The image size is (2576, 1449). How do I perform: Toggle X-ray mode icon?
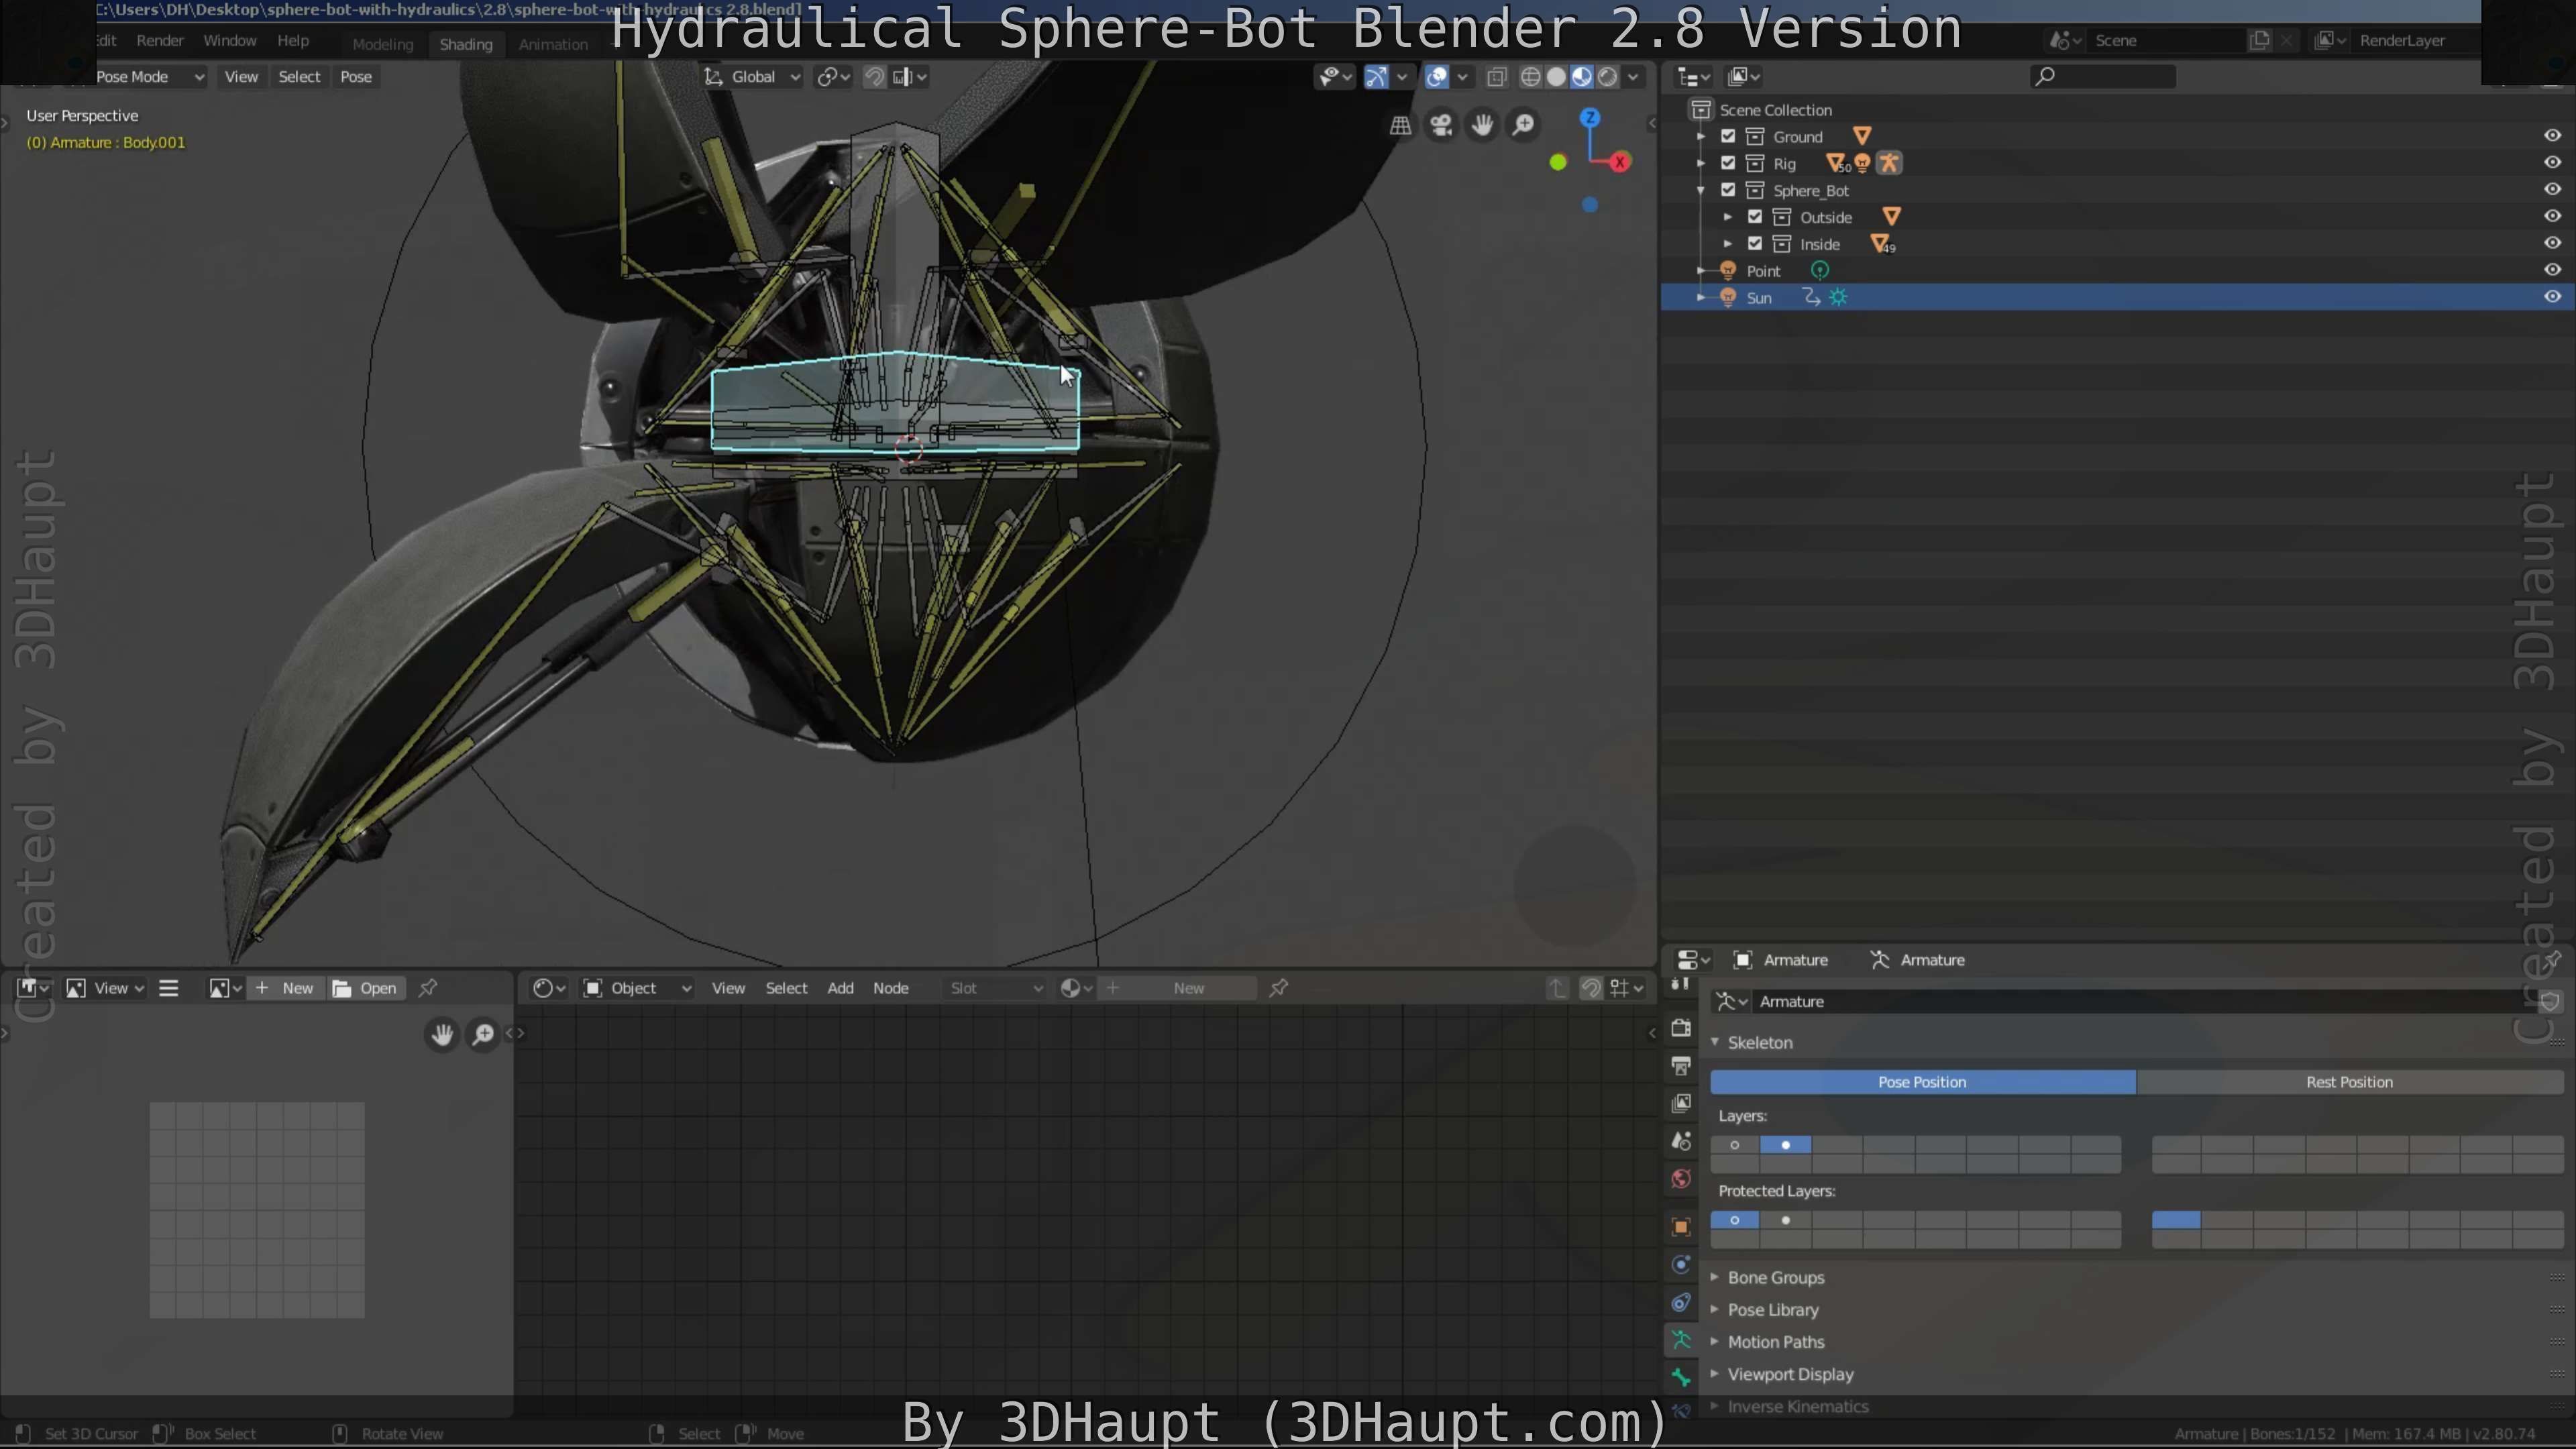pos(1497,77)
